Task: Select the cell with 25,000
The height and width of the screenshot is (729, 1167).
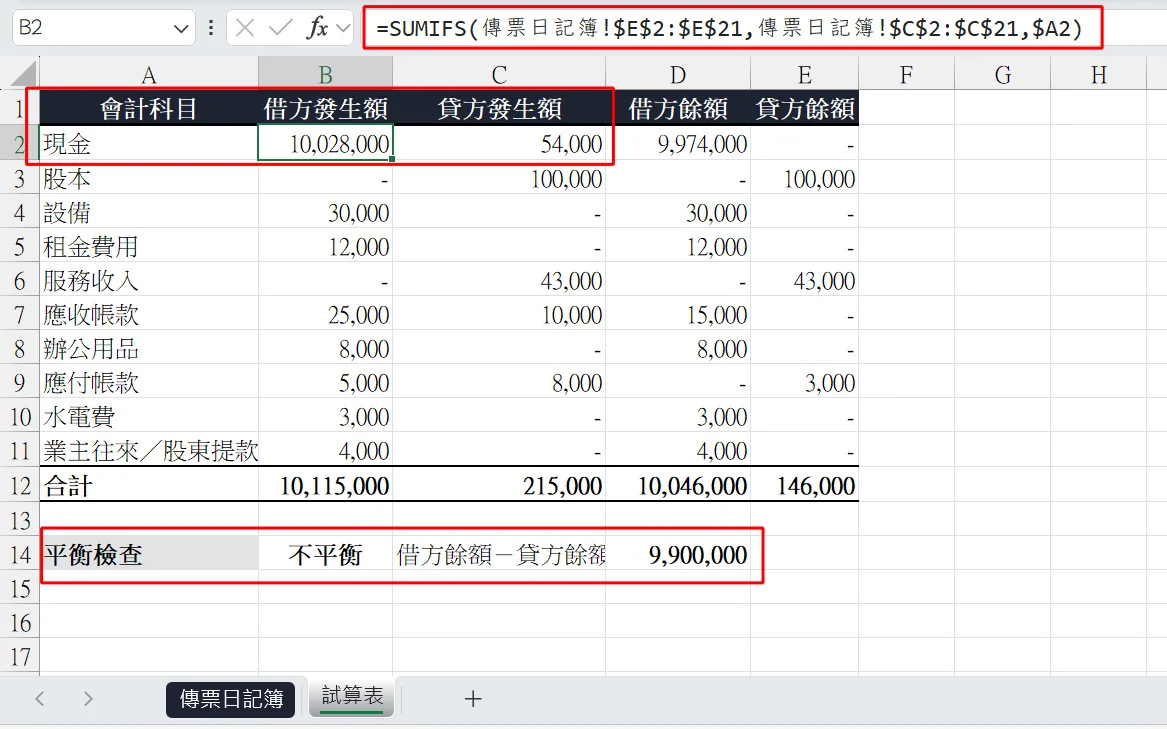Action: (325, 314)
